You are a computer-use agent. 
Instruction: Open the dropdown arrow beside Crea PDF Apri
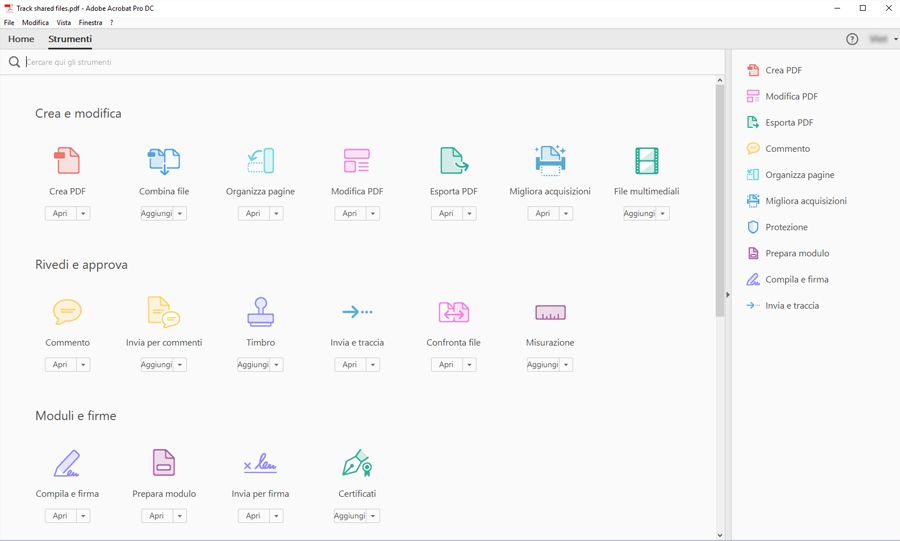coord(83,213)
